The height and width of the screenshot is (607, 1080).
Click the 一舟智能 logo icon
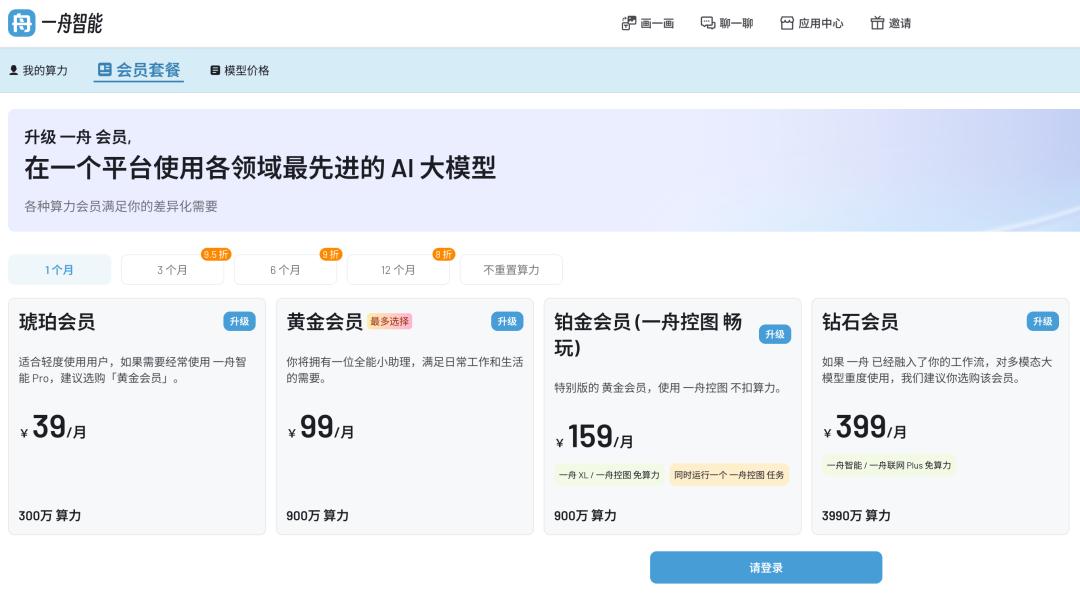[x=21, y=23]
